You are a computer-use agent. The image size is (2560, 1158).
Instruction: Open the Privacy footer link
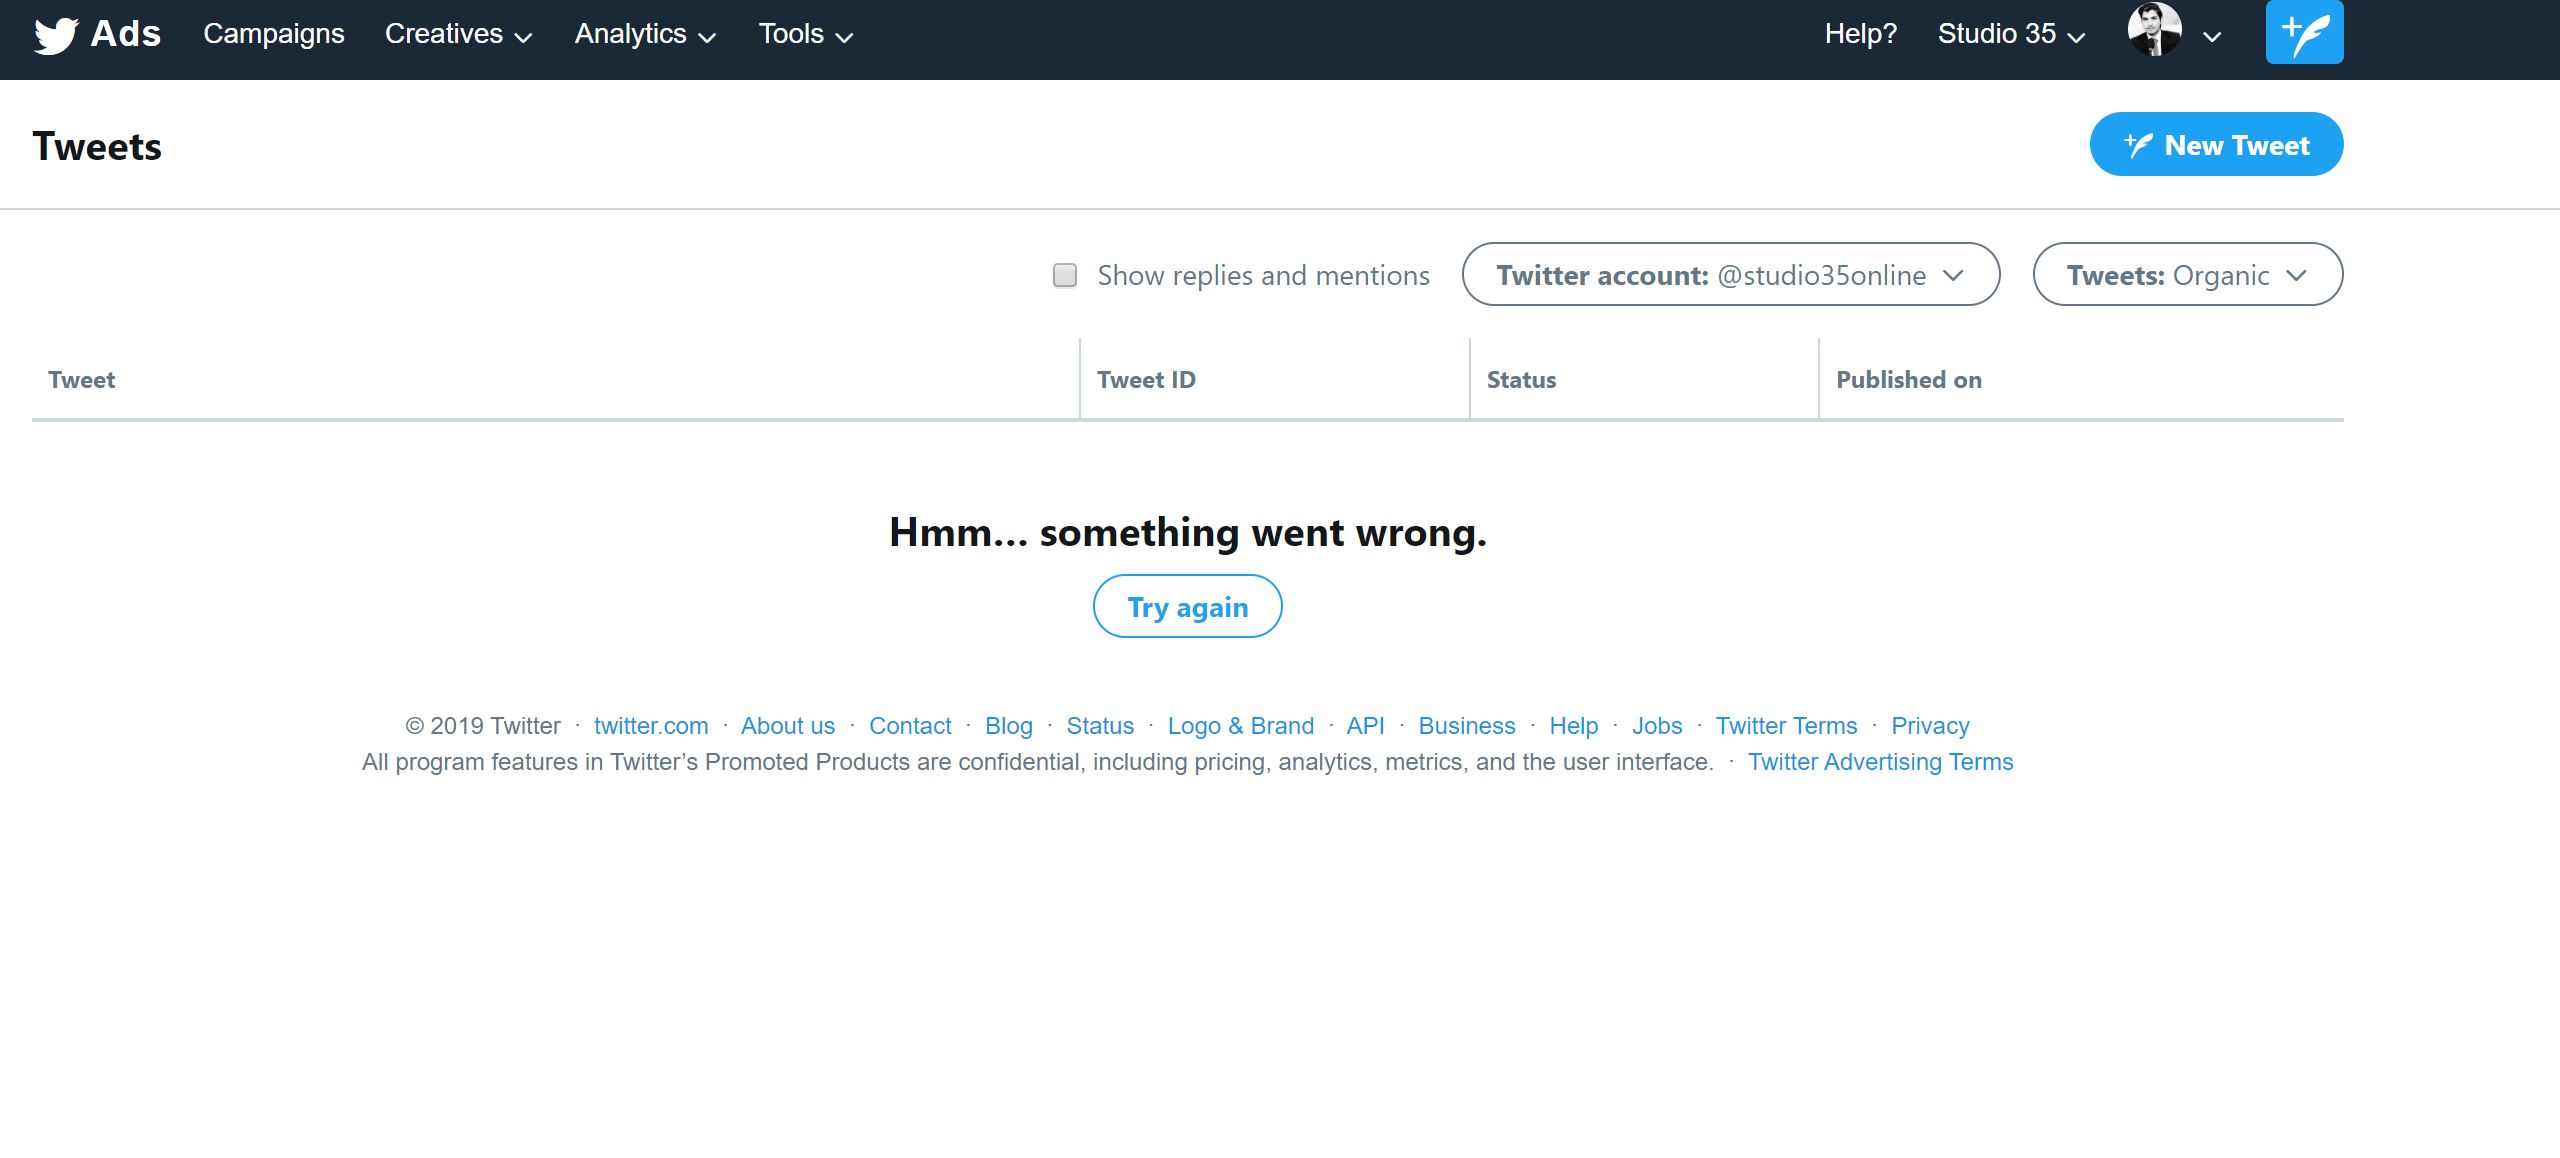1929,726
